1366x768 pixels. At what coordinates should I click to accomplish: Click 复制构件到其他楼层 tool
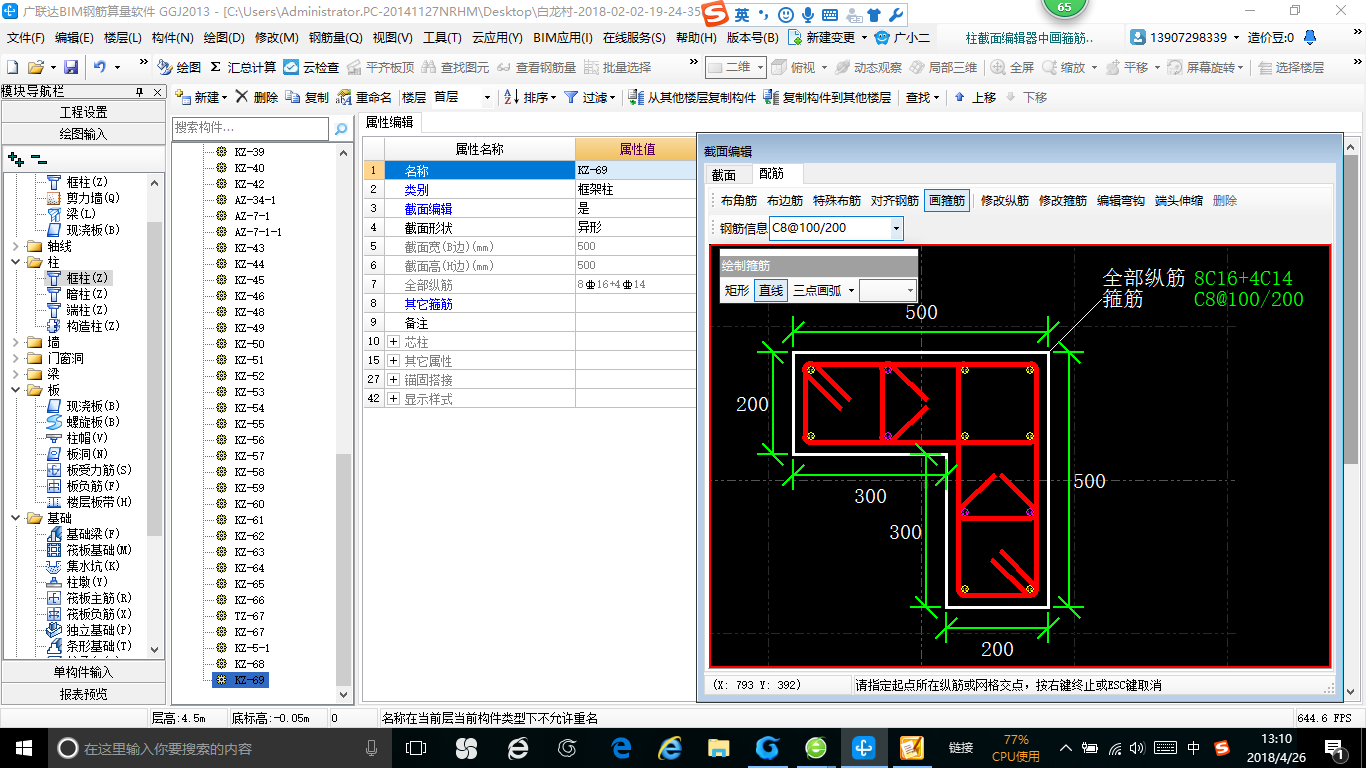tap(827, 97)
